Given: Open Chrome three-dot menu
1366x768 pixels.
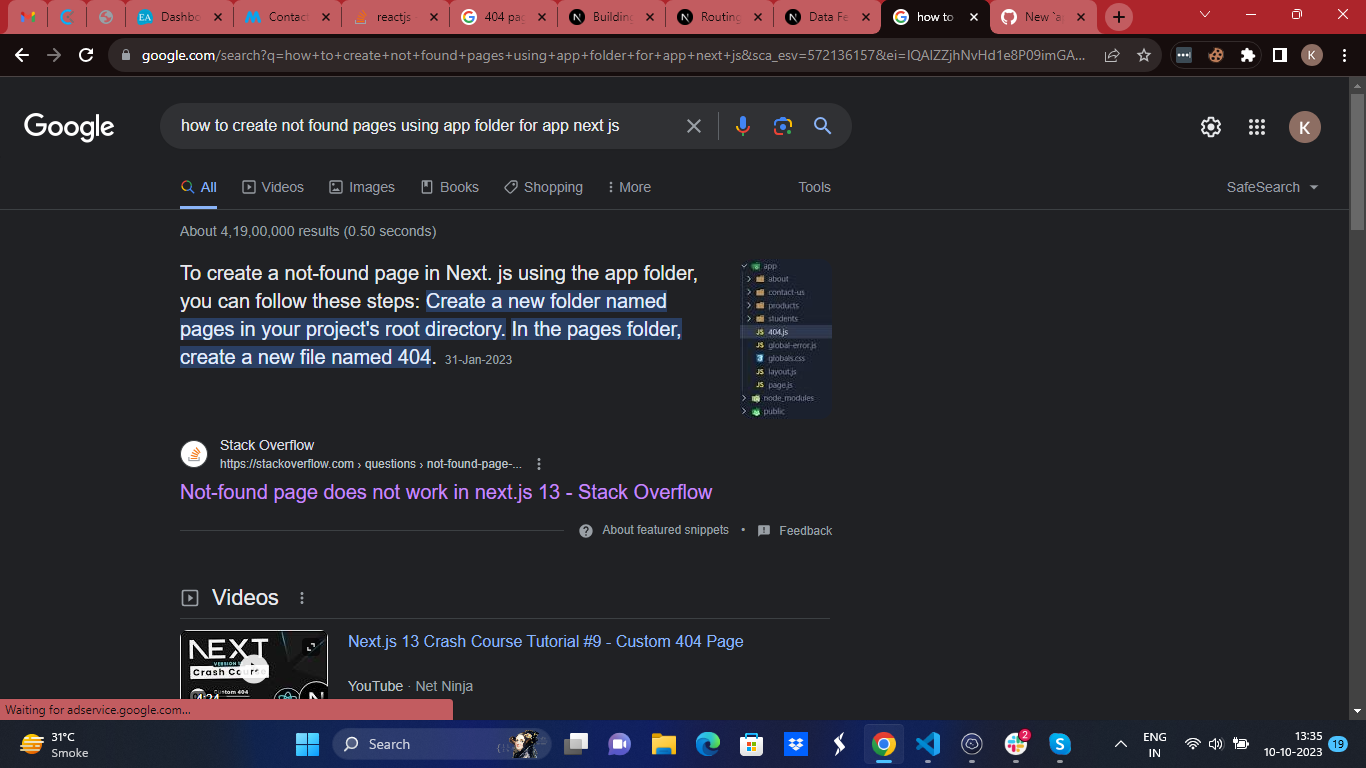Looking at the screenshot, I should [1343, 56].
